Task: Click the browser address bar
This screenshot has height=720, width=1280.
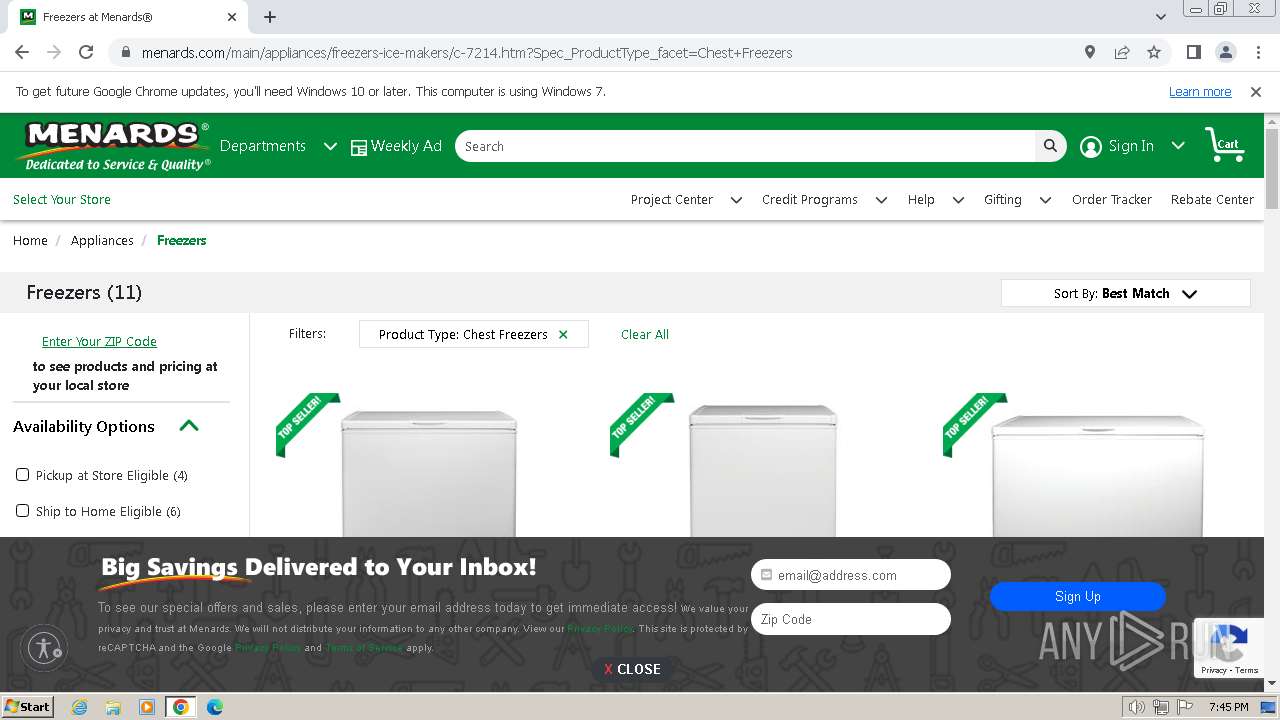Action: [x=600, y=52]
